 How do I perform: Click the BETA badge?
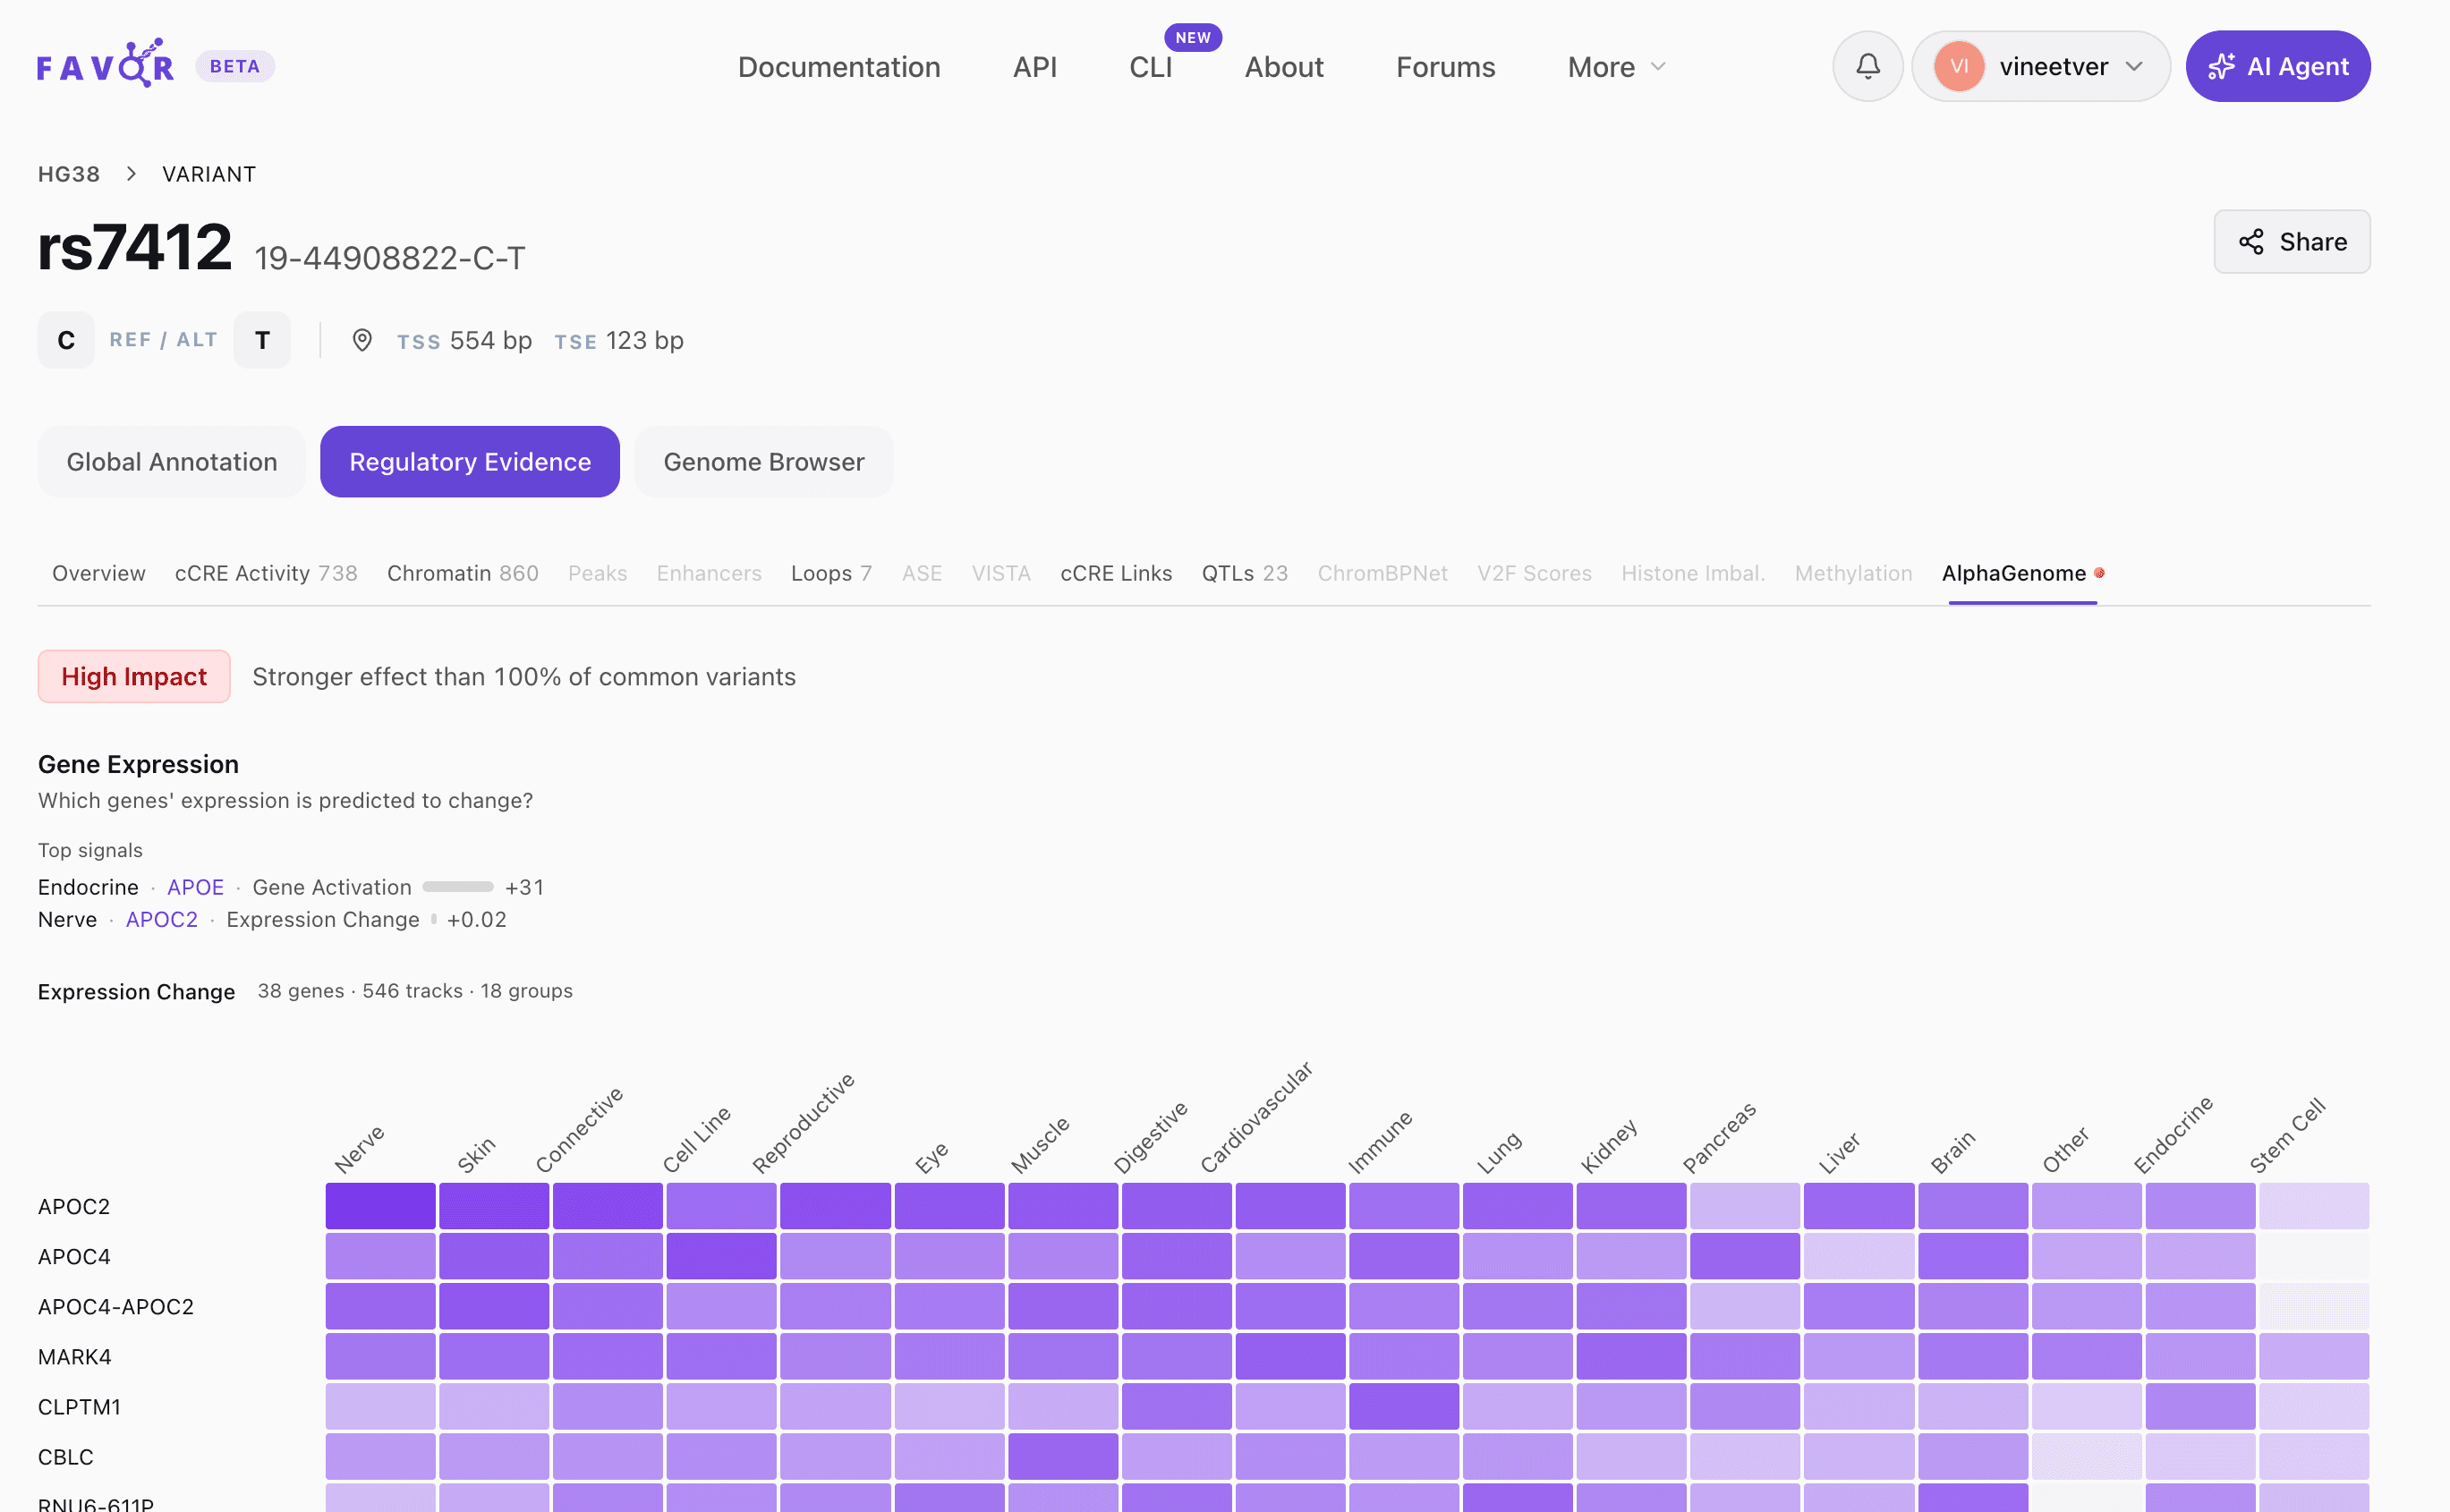[x=235, y=66]
